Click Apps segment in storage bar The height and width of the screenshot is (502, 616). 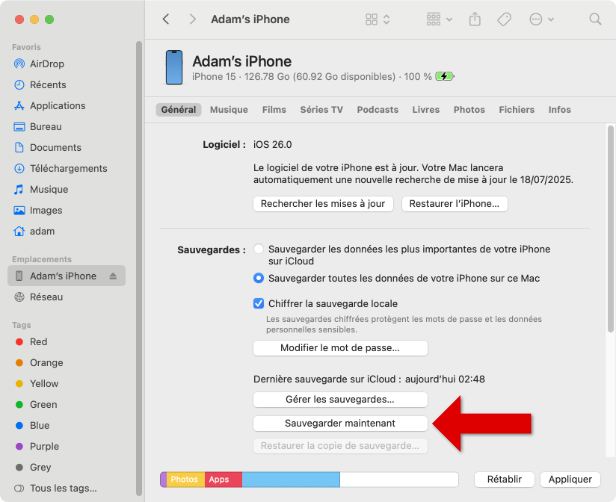223,480
